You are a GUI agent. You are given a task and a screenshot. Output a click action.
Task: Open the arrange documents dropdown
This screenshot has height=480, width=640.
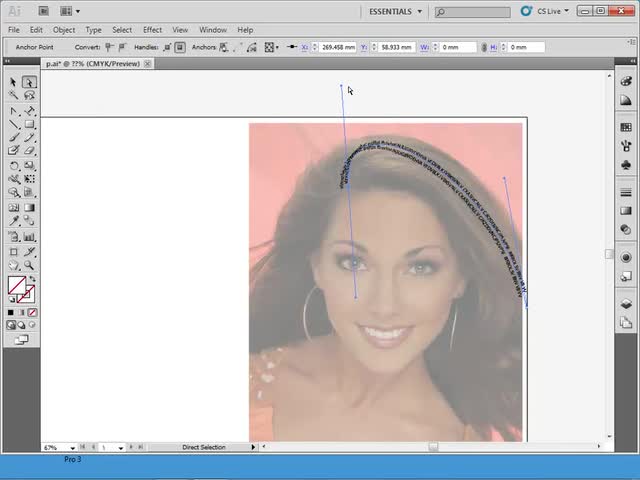[x=71, y=11]
